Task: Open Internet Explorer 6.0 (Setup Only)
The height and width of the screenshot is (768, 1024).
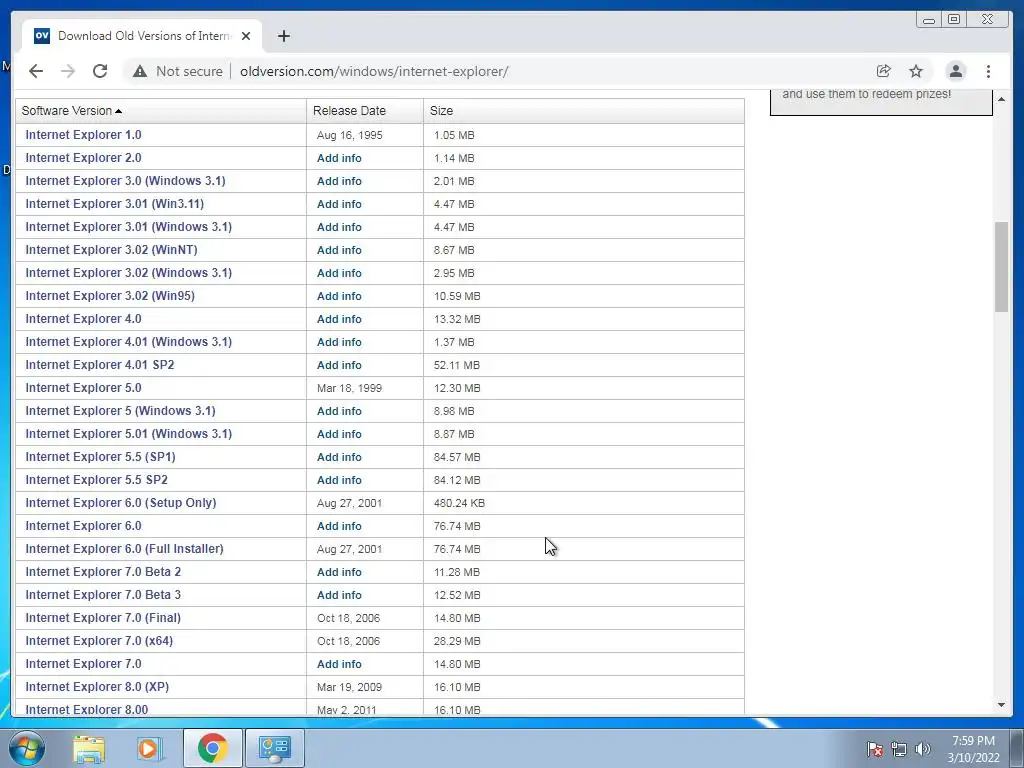Action: [121, 502]
